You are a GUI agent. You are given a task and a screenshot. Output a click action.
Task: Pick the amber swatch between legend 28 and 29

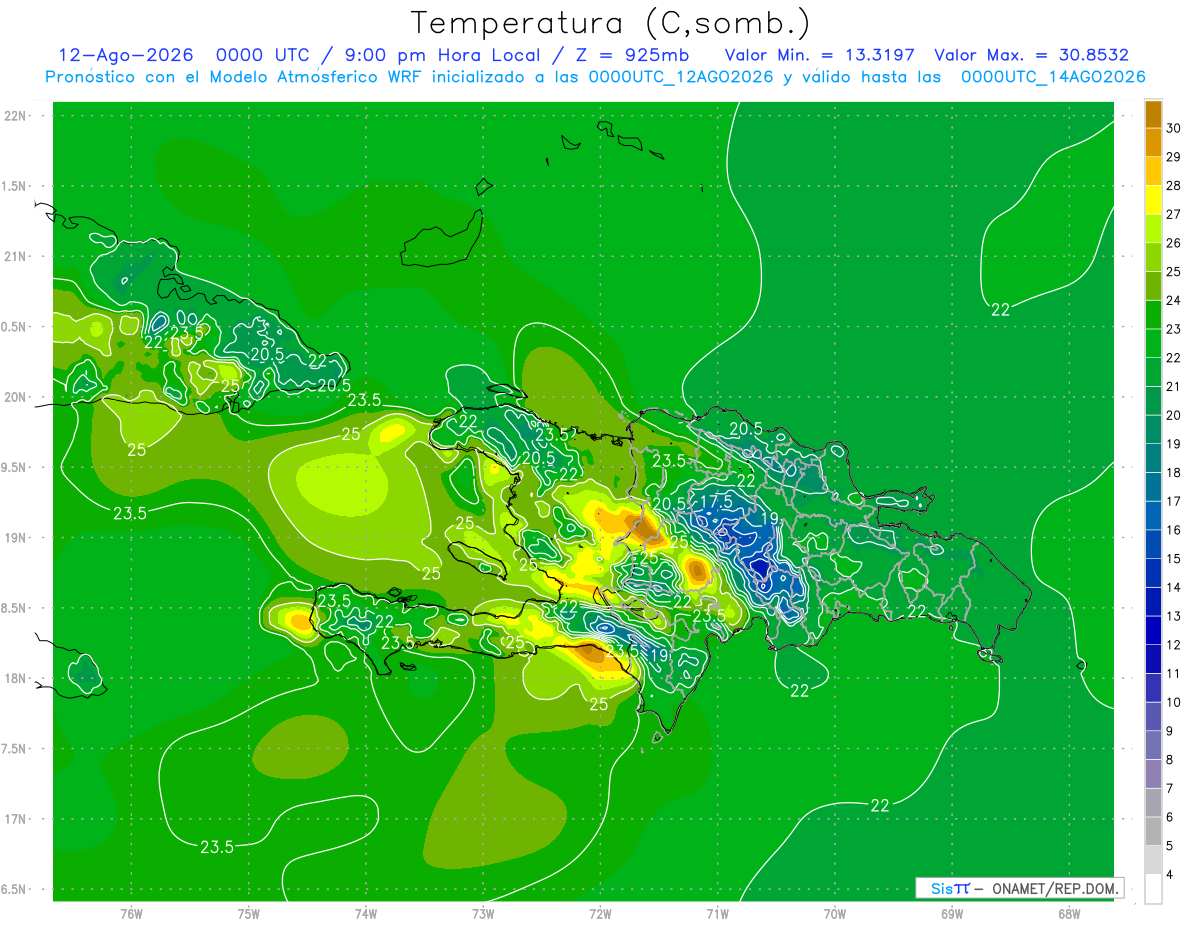click(x=1153, y=171)
